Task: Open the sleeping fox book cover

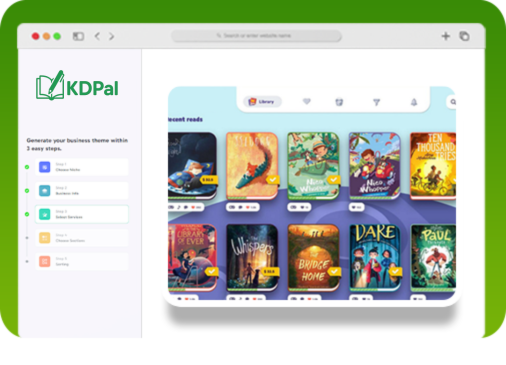Action: 192,166
